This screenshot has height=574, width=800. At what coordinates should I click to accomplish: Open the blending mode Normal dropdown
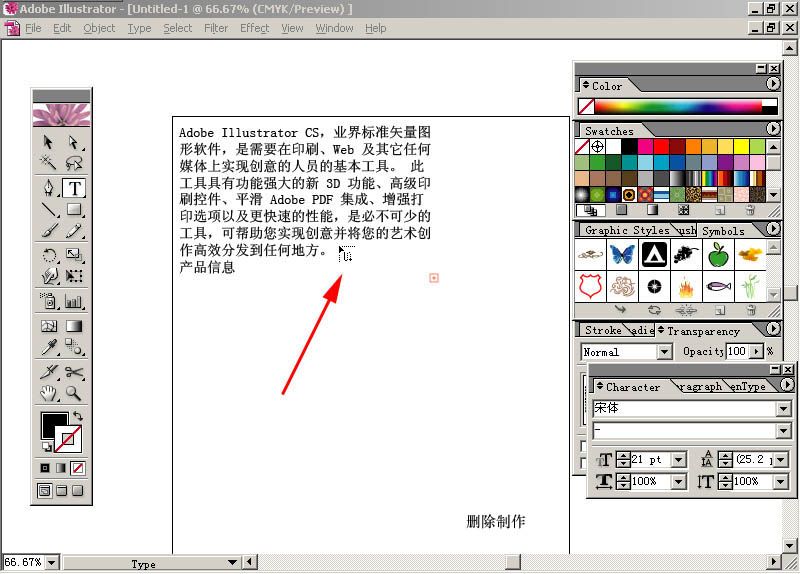(x=664, y=352)
